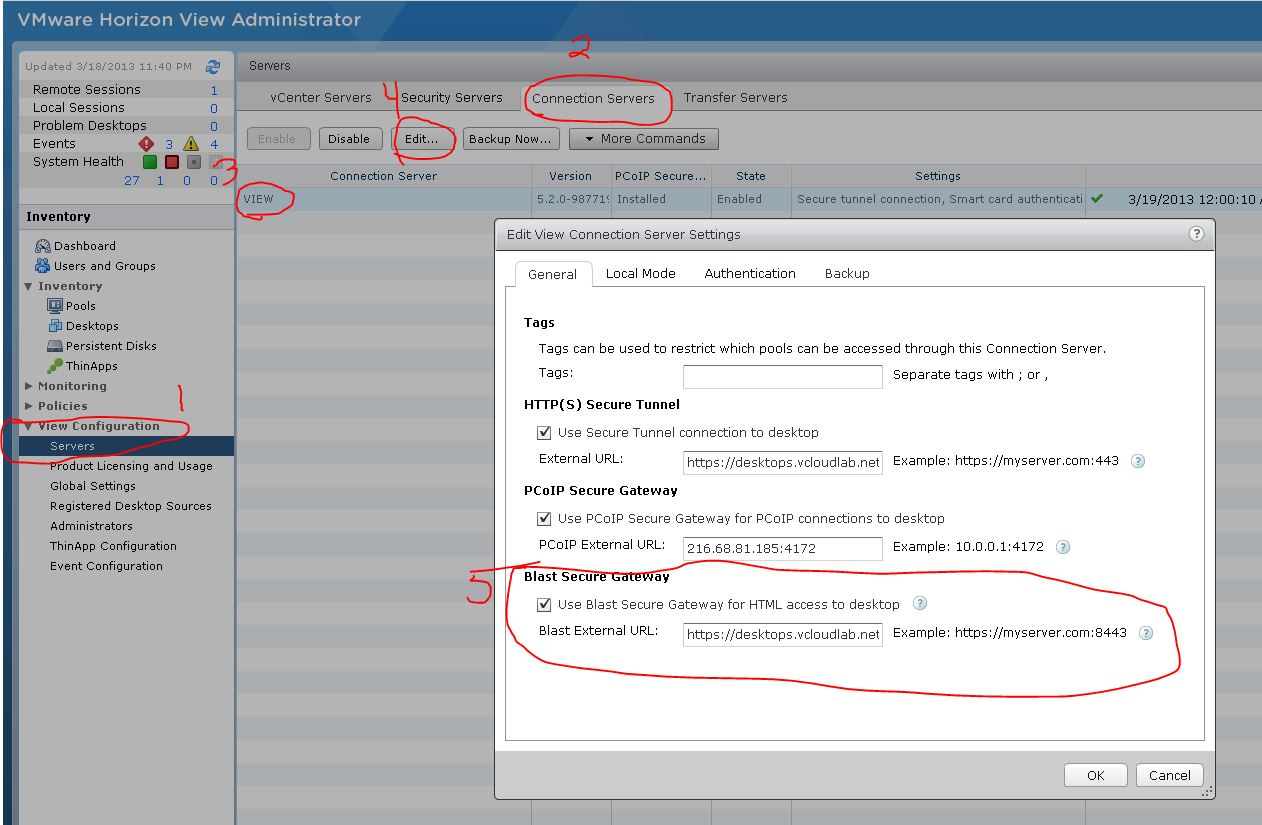Open Global Settings in the tree
The width and height of the screenshot is (1262, 825).
(93, 486)
